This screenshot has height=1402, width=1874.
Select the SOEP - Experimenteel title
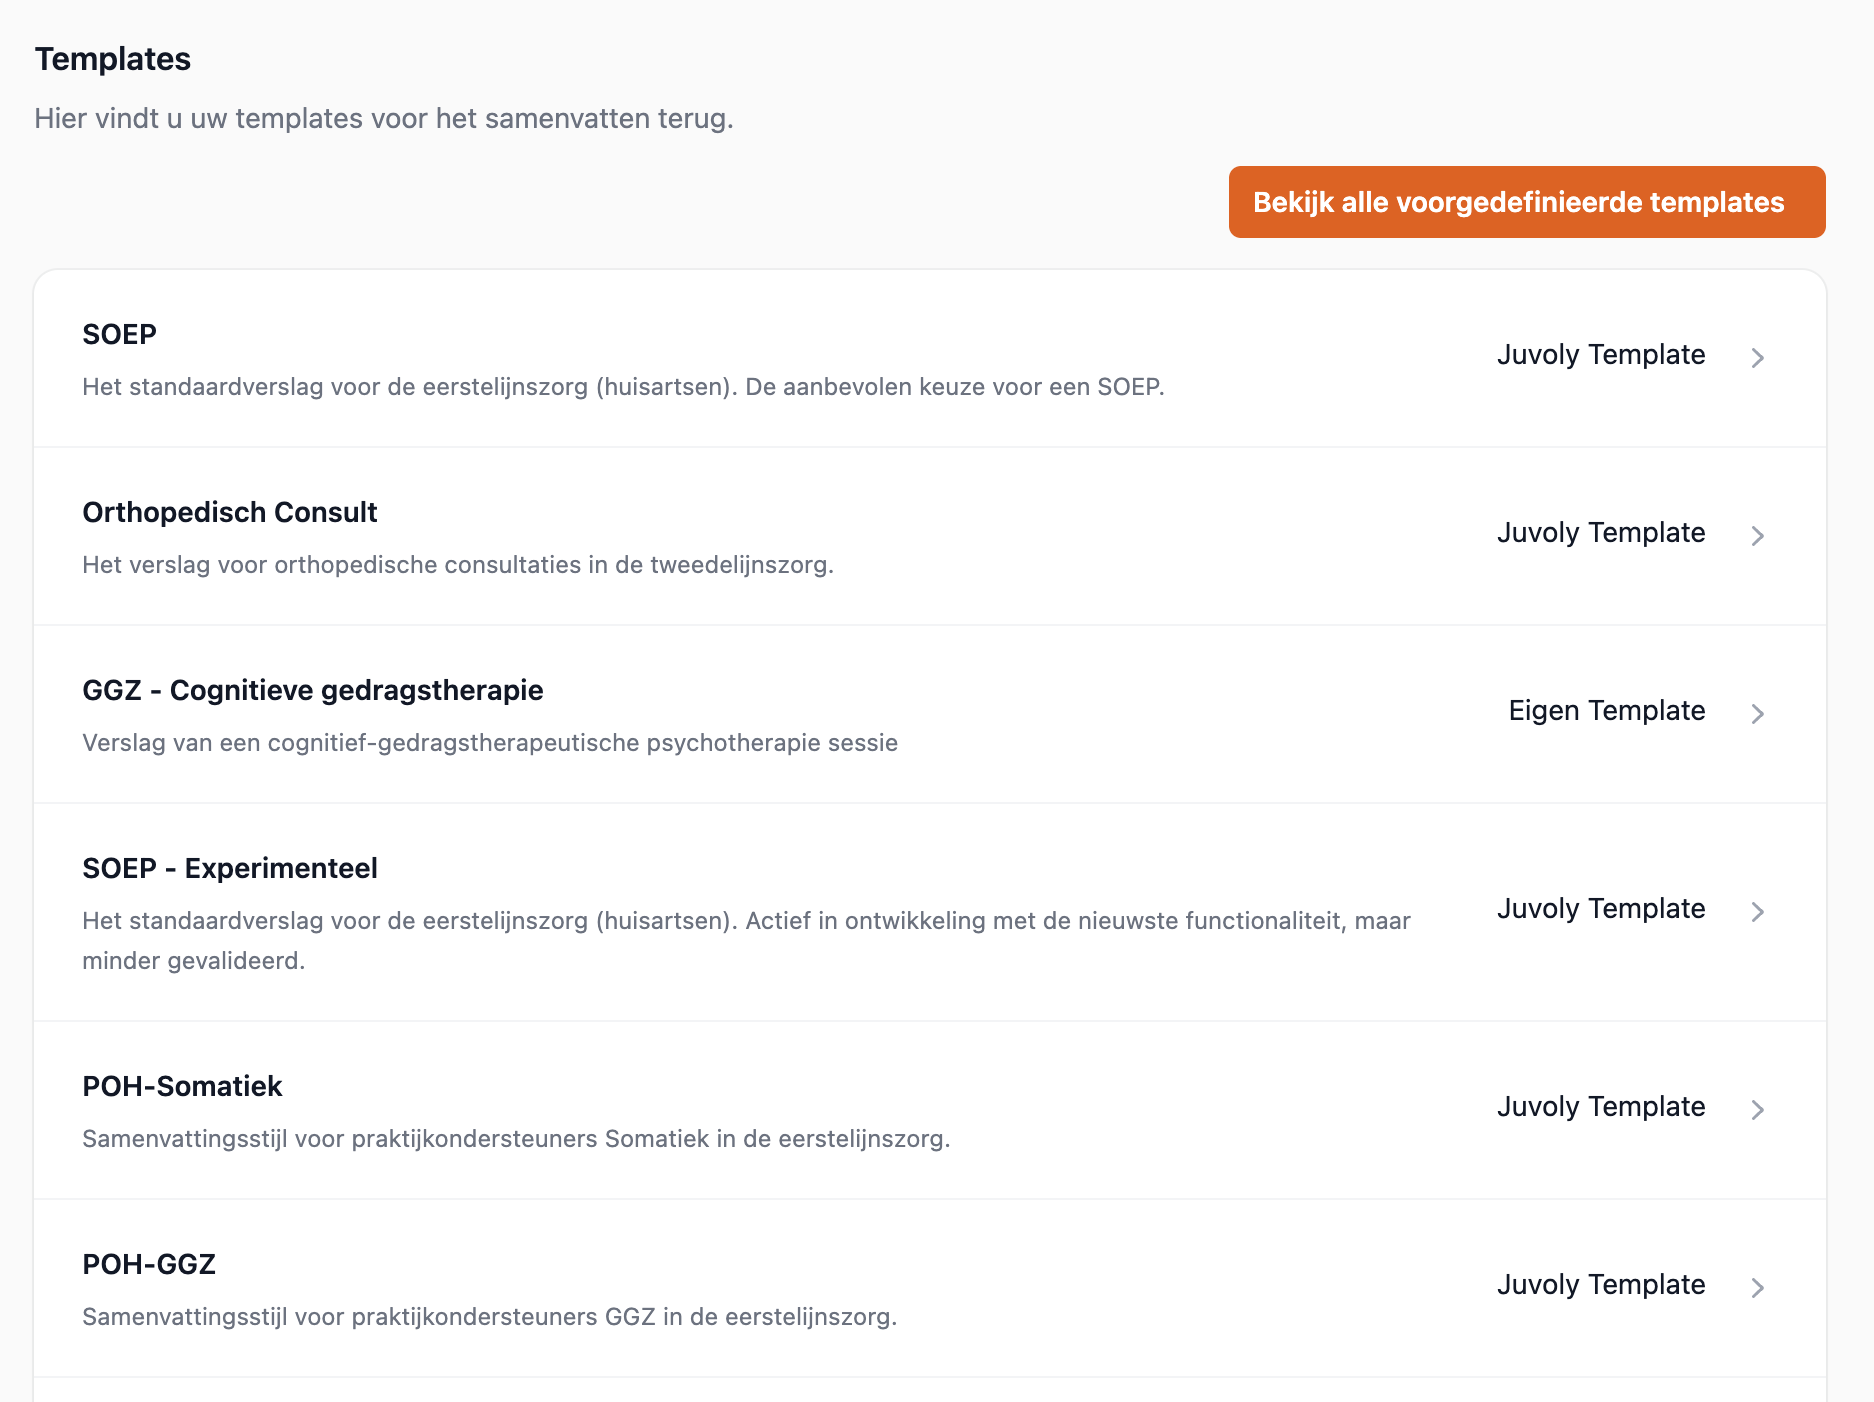[229, 868]
